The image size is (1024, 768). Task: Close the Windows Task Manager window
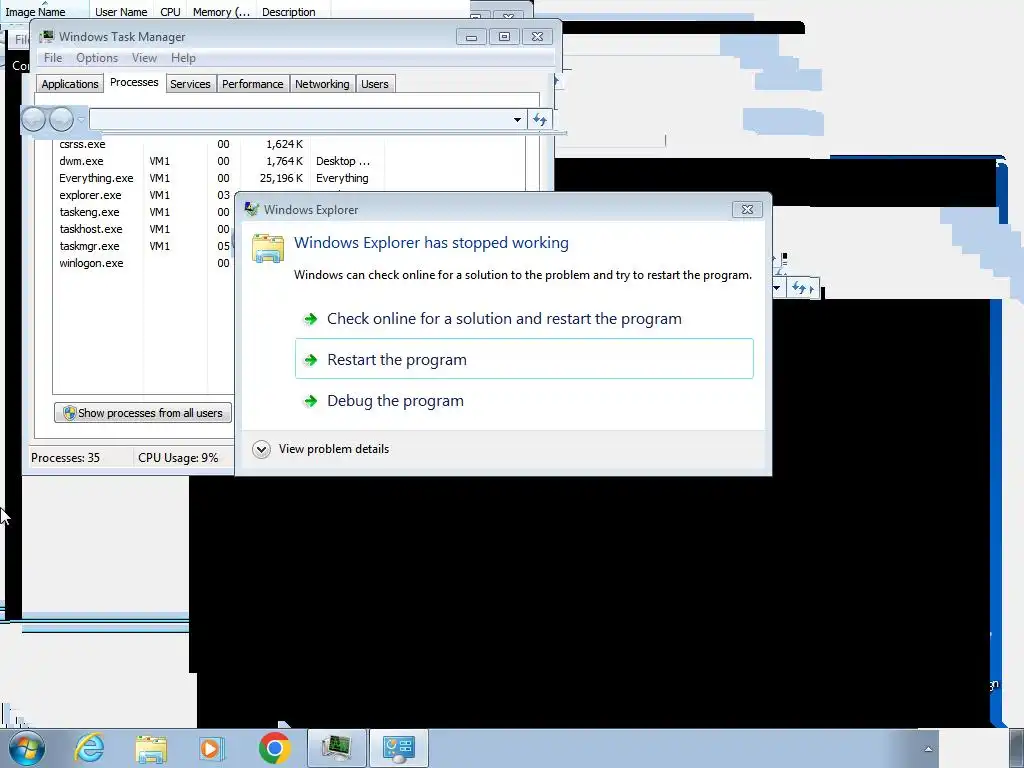click(x=537, y=37)
